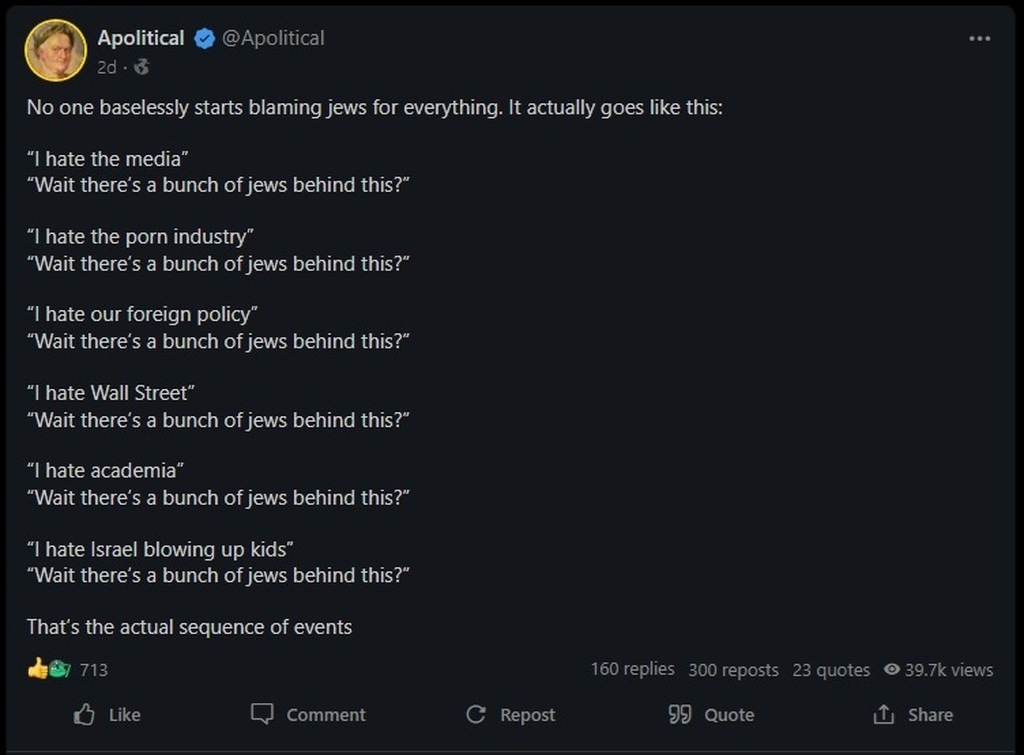This screenshot has width=1024, height=755.
Task: Click the eye icon next to views
Action: 892,670
